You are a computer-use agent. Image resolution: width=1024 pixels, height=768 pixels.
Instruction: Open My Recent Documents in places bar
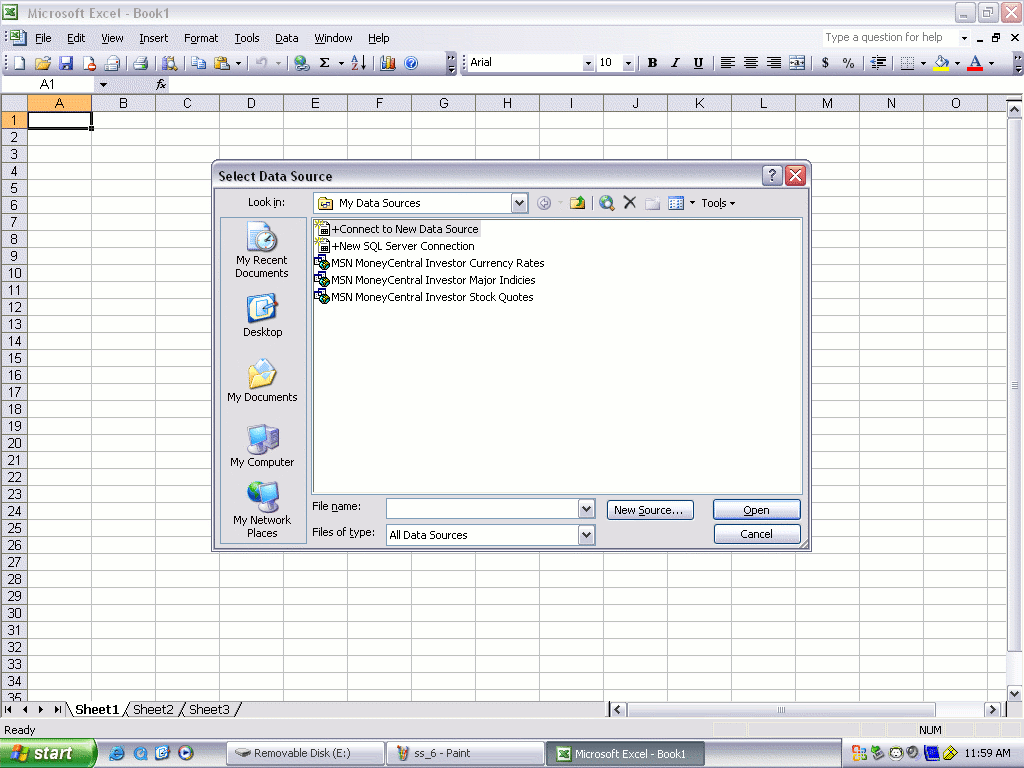pyautogui.click(x=262, y=252)
